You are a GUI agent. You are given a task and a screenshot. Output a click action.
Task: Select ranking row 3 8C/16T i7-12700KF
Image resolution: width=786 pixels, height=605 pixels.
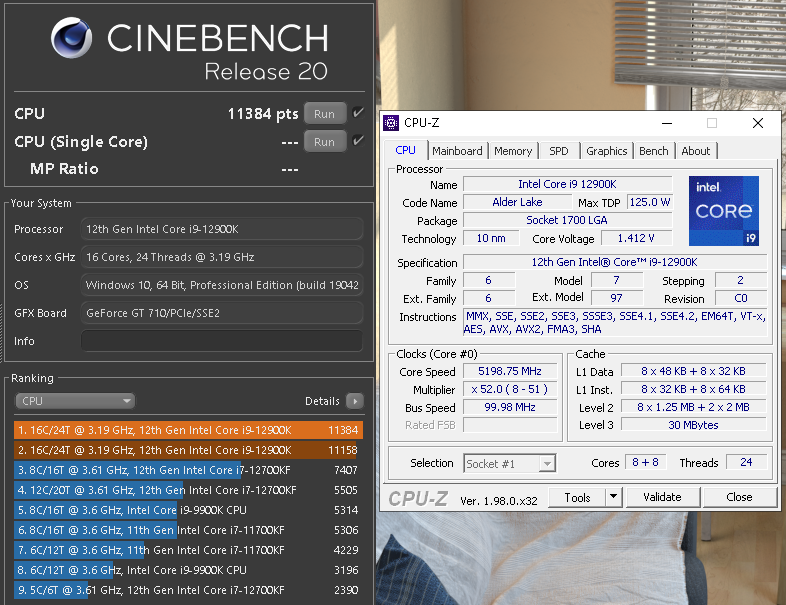[188, 470]
